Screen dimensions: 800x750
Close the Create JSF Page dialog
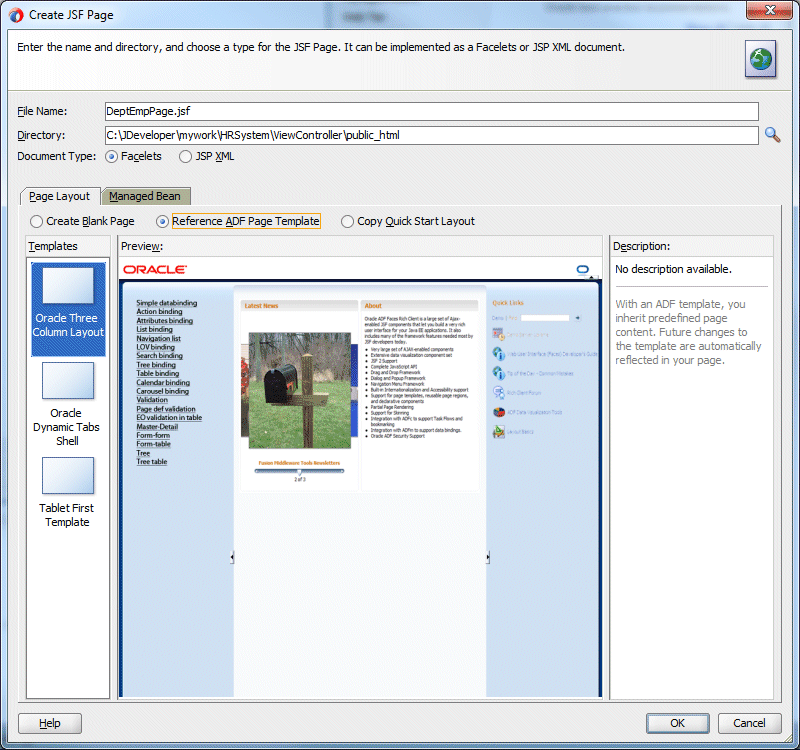(x=769, y=10)
